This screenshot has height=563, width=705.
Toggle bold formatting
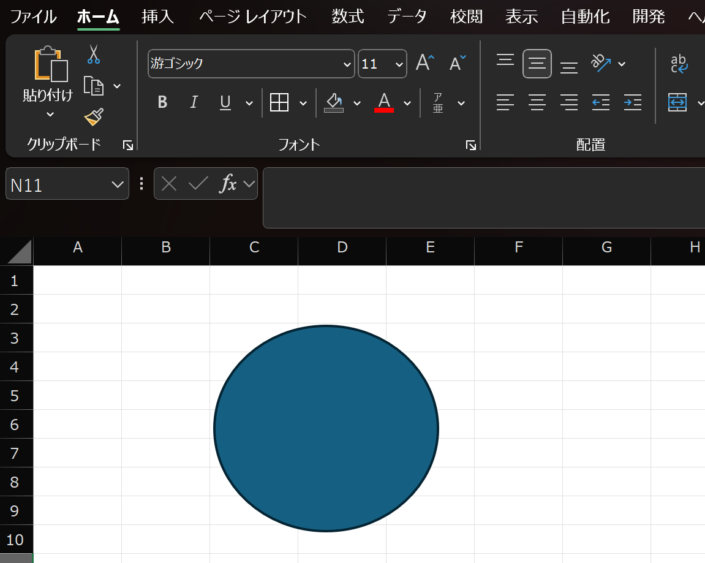coord(162,103)
